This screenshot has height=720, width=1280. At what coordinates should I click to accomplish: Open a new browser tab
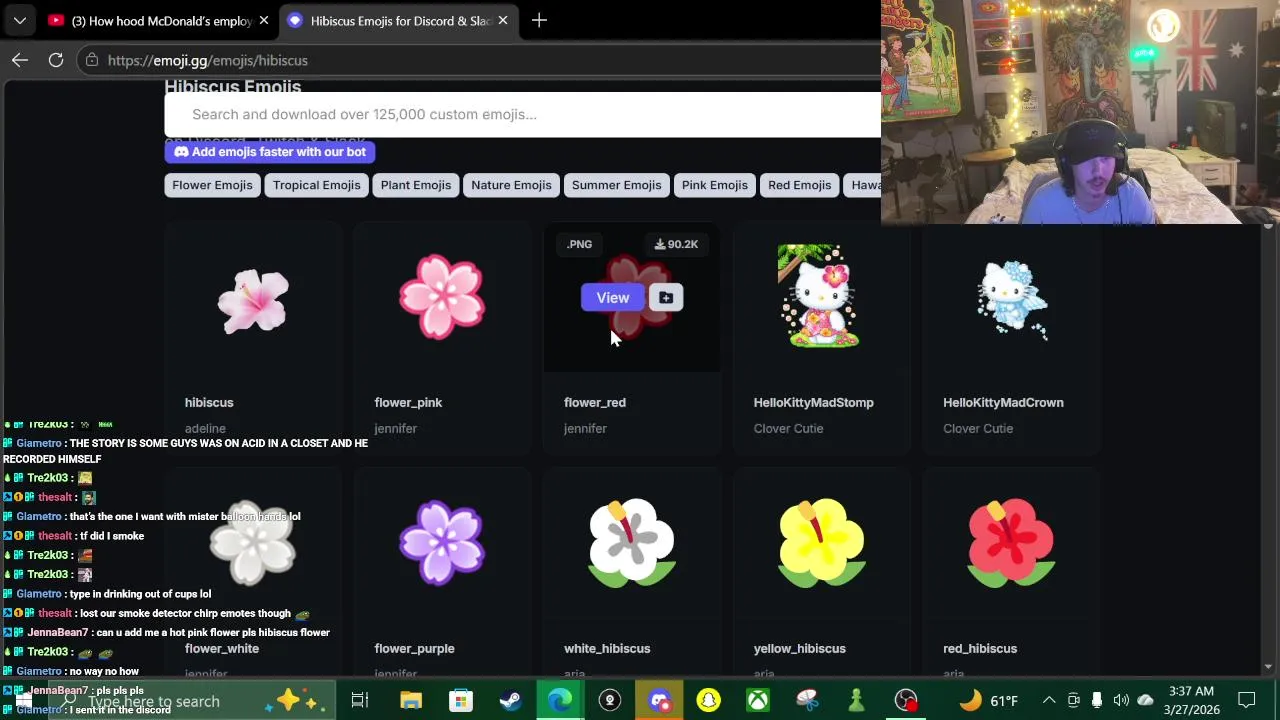(x=539, y=20)
